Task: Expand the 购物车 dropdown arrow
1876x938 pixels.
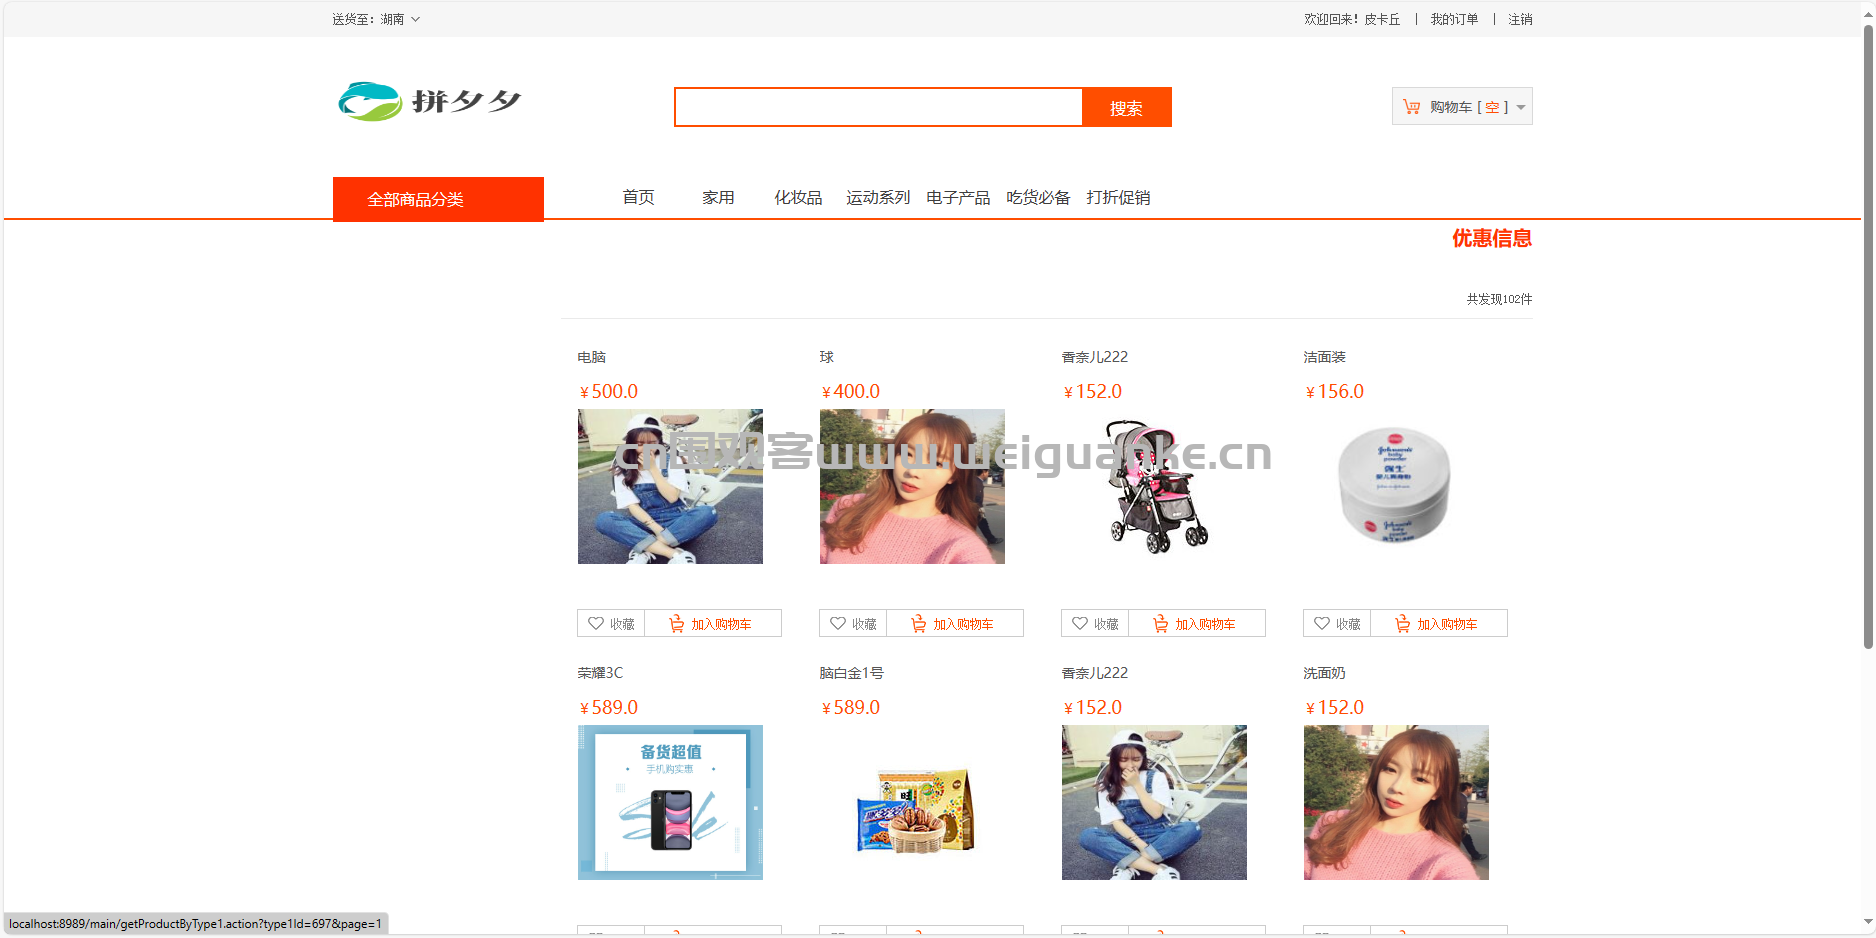Action: (x=1521, y=107)
